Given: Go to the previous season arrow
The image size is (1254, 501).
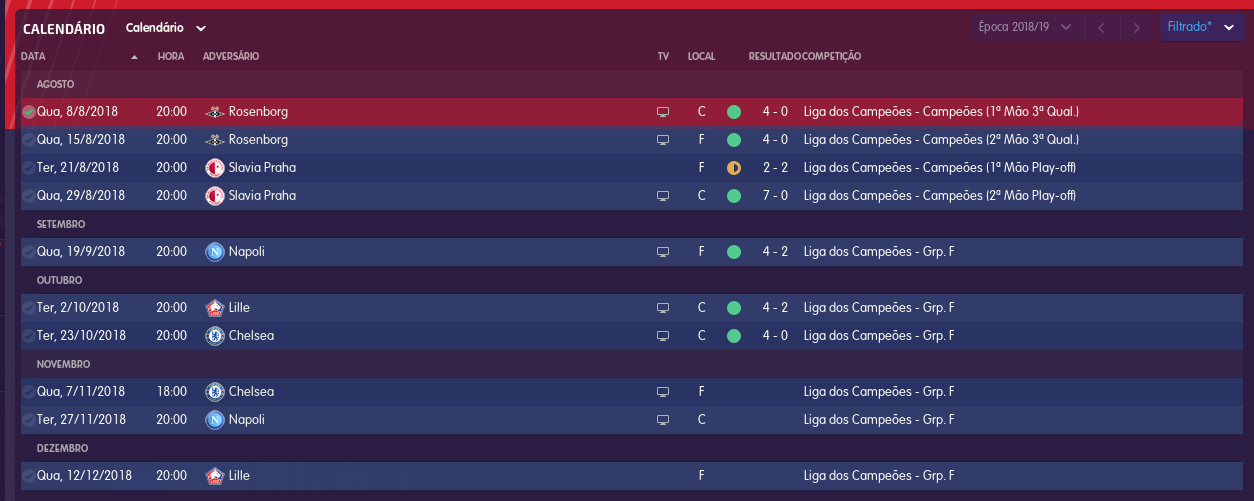Looking at the screenshot, I should click(x=1101, y=28).
